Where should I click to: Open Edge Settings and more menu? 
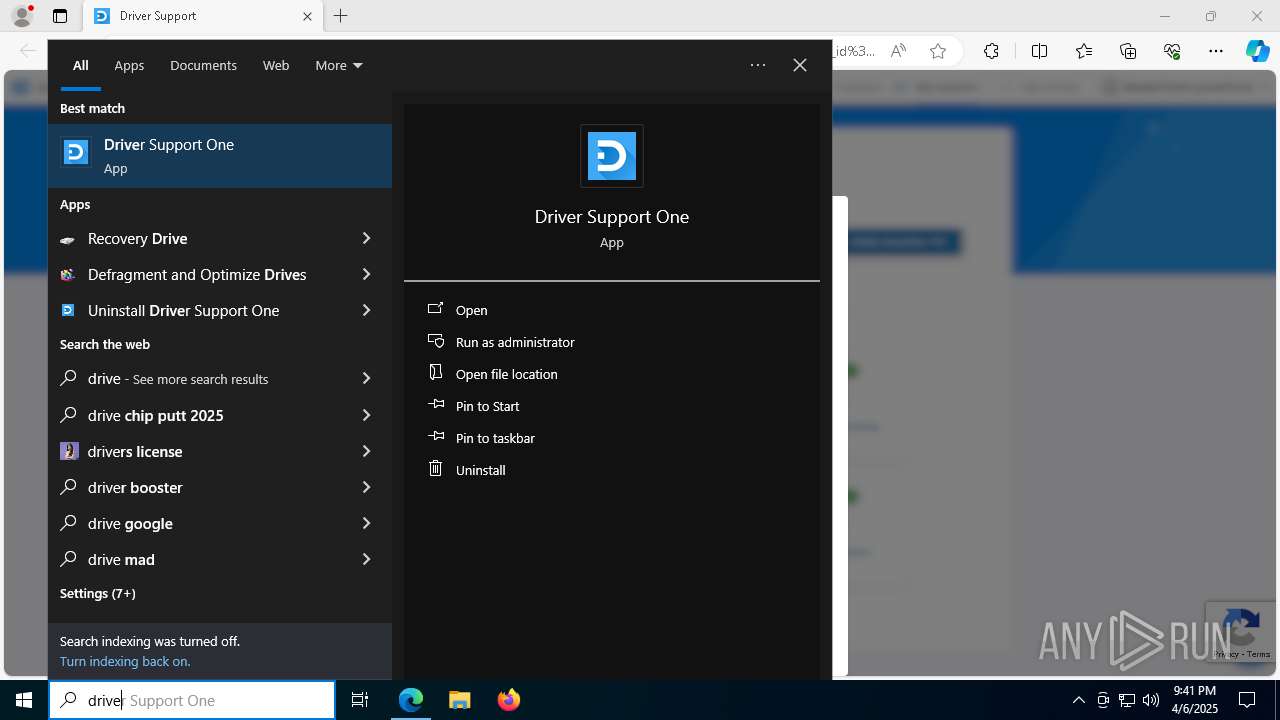click(x=1216, y=51)
